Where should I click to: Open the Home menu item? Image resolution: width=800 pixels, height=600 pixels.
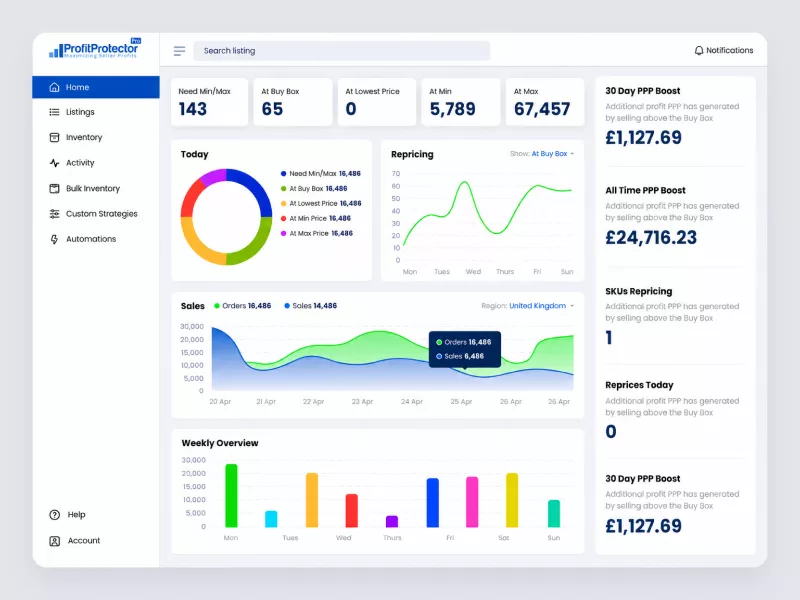[96, 87]
